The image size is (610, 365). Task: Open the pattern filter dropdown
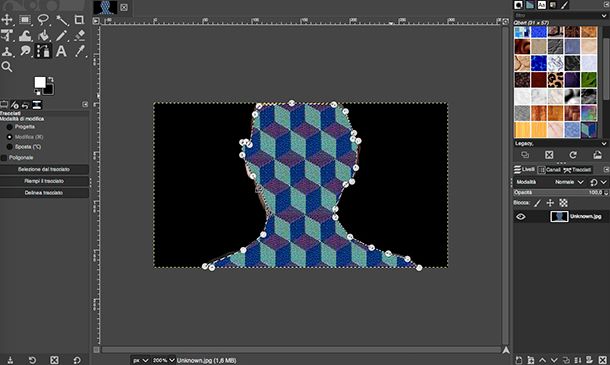click(x=604, y=16)
